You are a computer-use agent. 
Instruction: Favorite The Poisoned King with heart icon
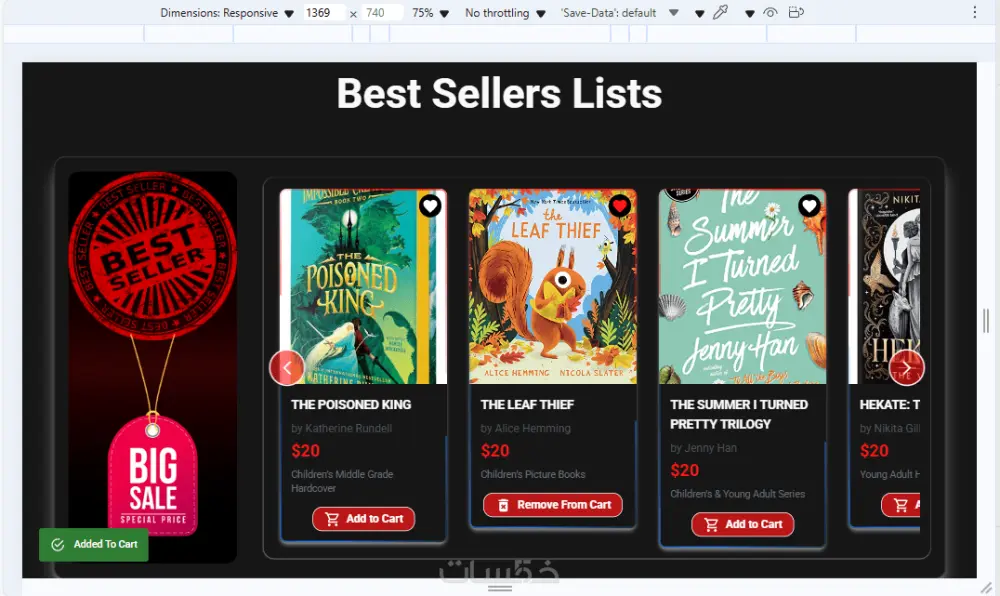pos(430,206)
